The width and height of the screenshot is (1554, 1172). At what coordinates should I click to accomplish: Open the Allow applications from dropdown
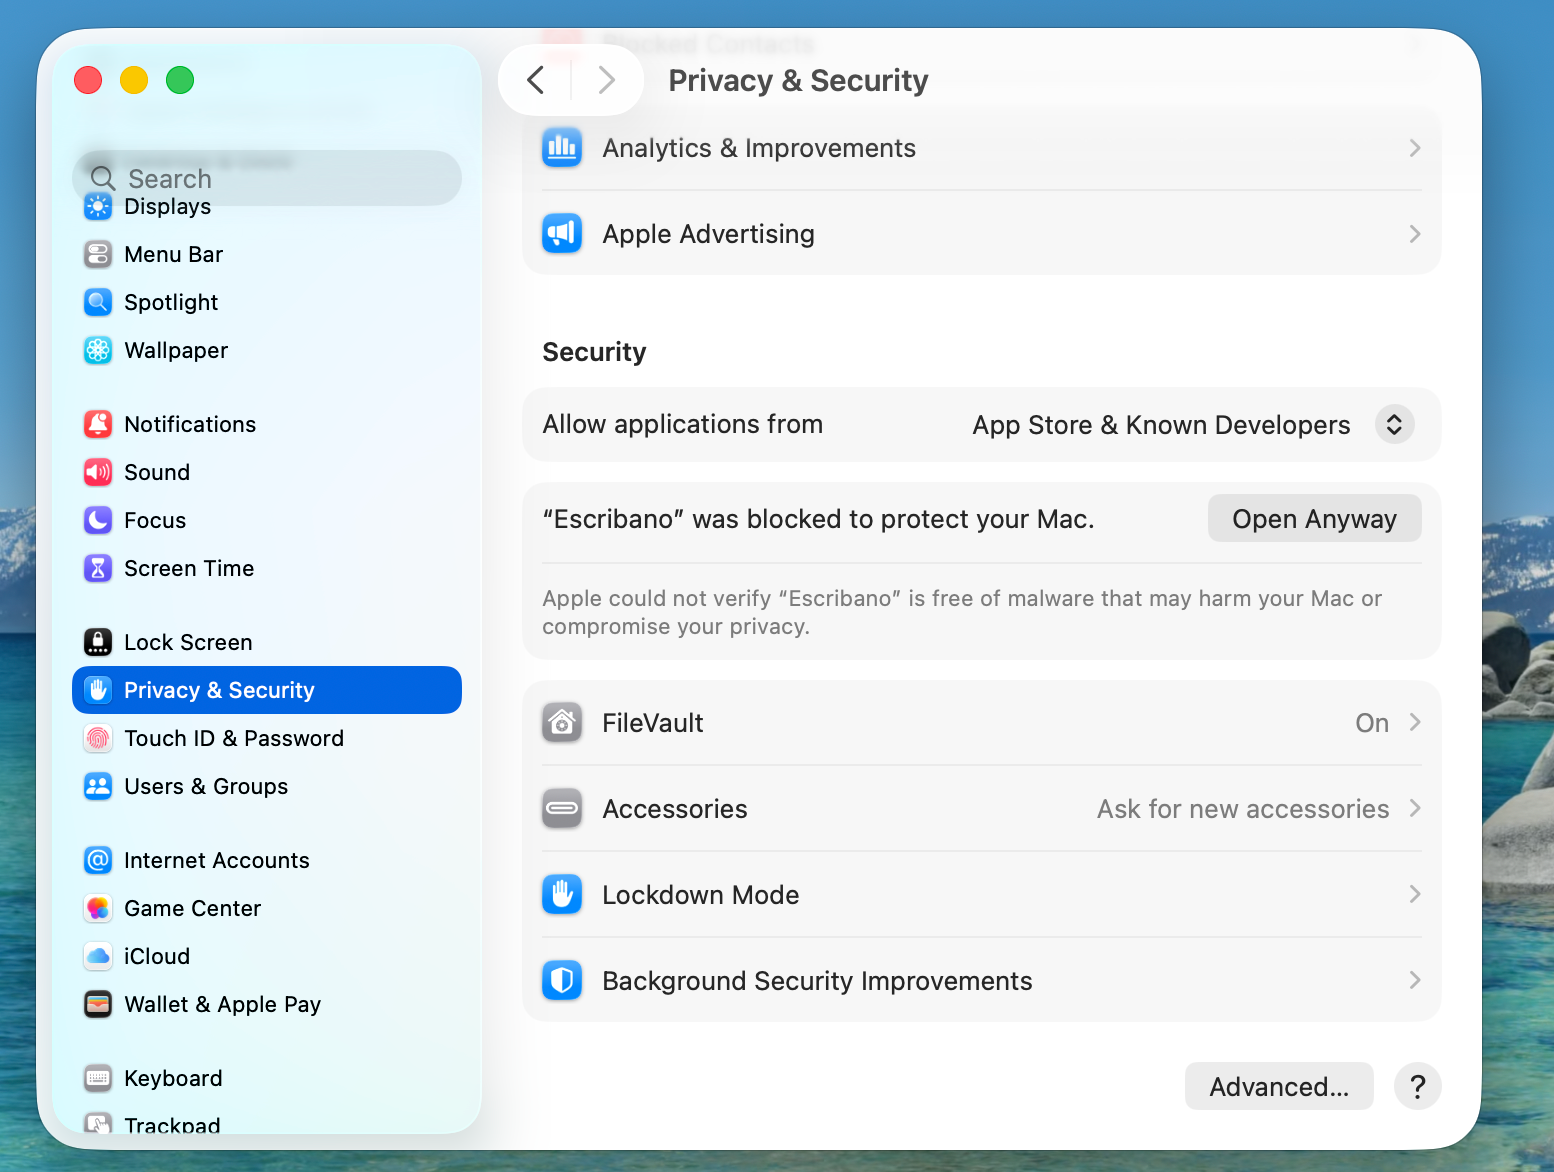tap(1393, 424)
